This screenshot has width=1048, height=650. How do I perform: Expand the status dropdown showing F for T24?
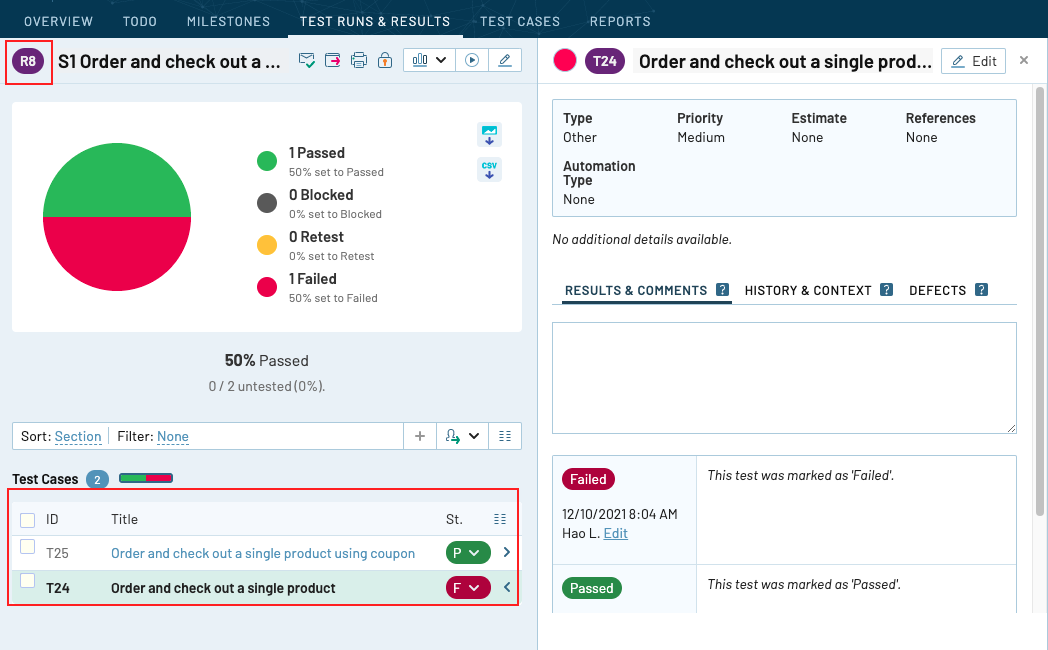(468, 588)
